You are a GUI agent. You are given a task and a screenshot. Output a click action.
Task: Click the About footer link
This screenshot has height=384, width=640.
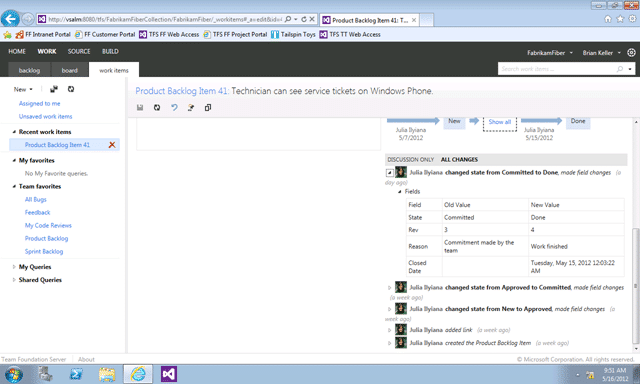(x=86, y=360)
